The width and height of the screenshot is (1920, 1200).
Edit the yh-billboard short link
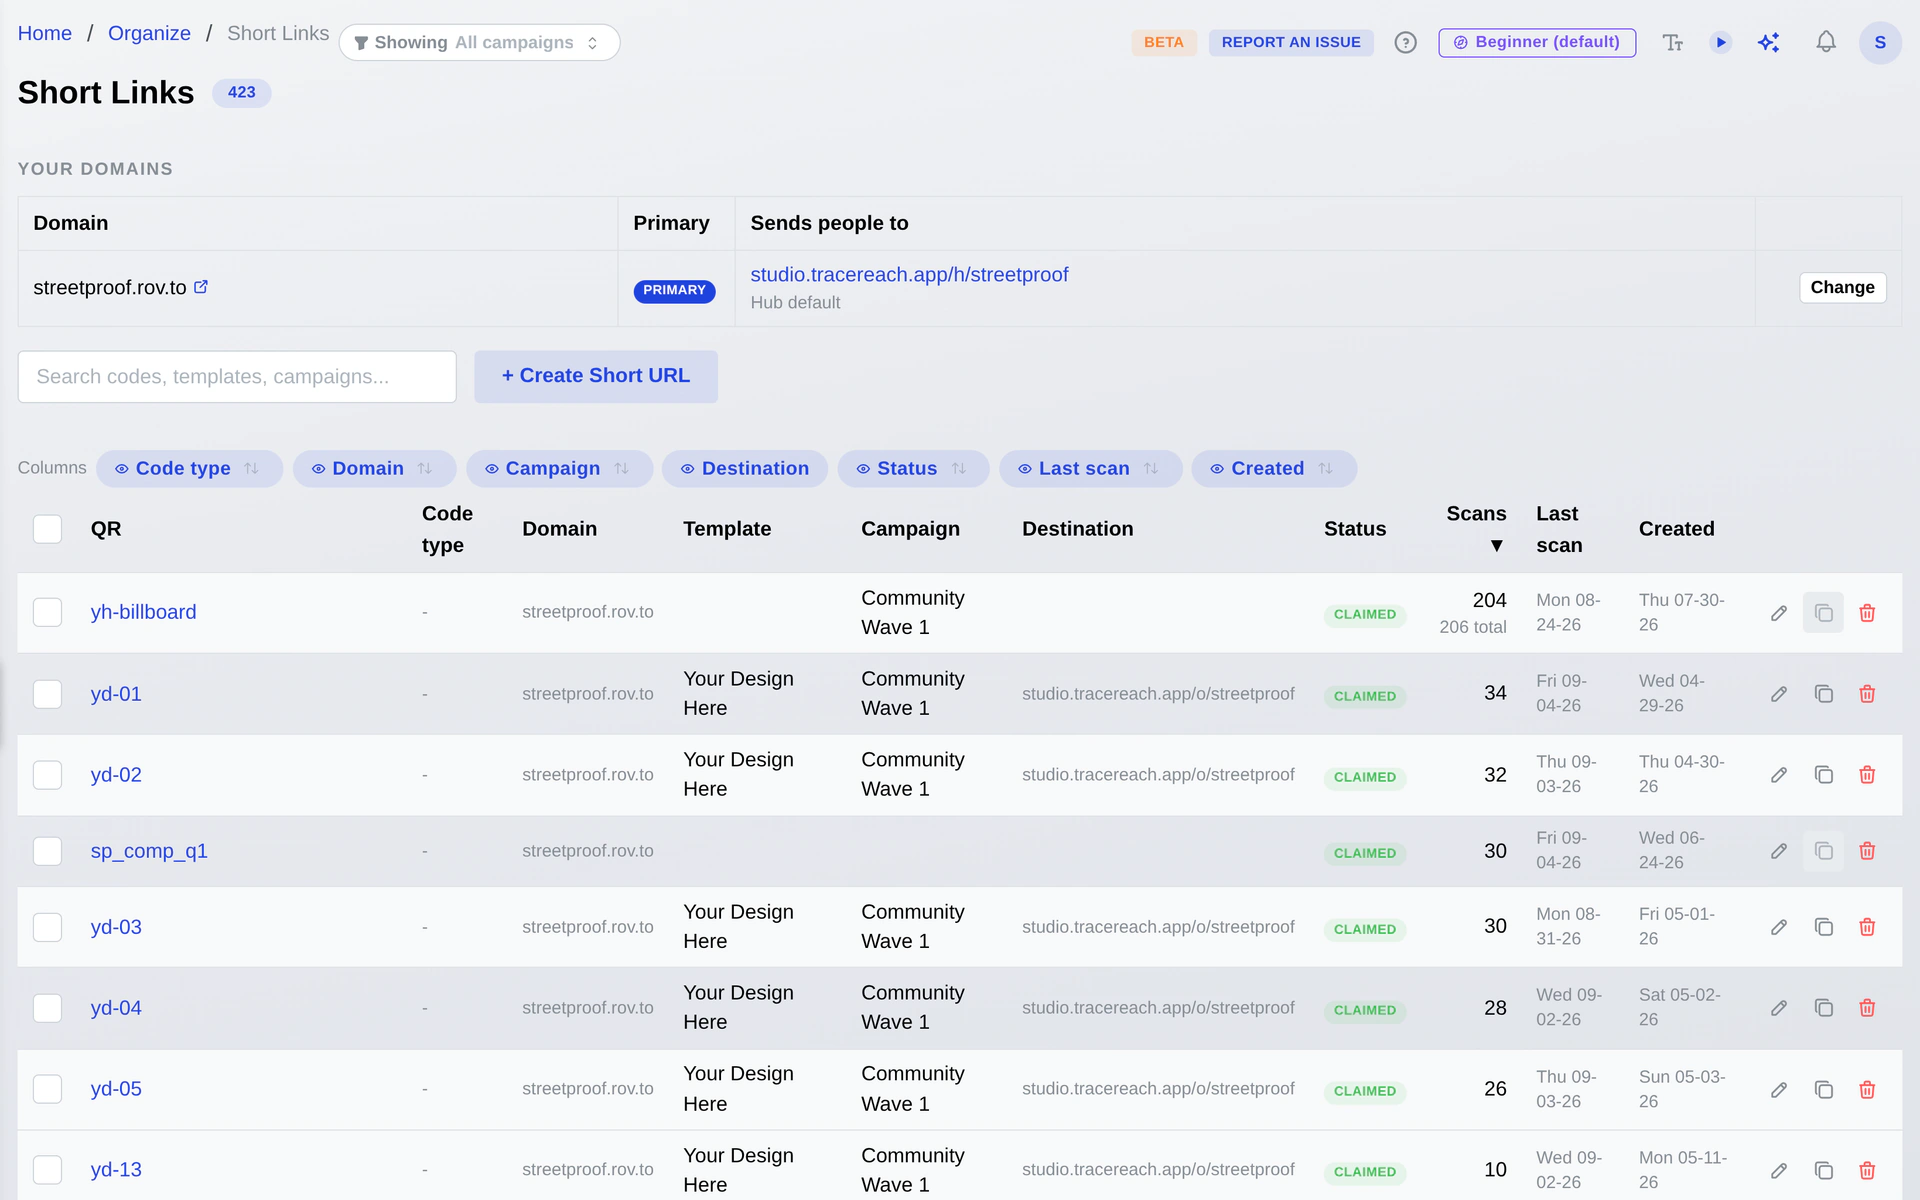[1778, 613]
